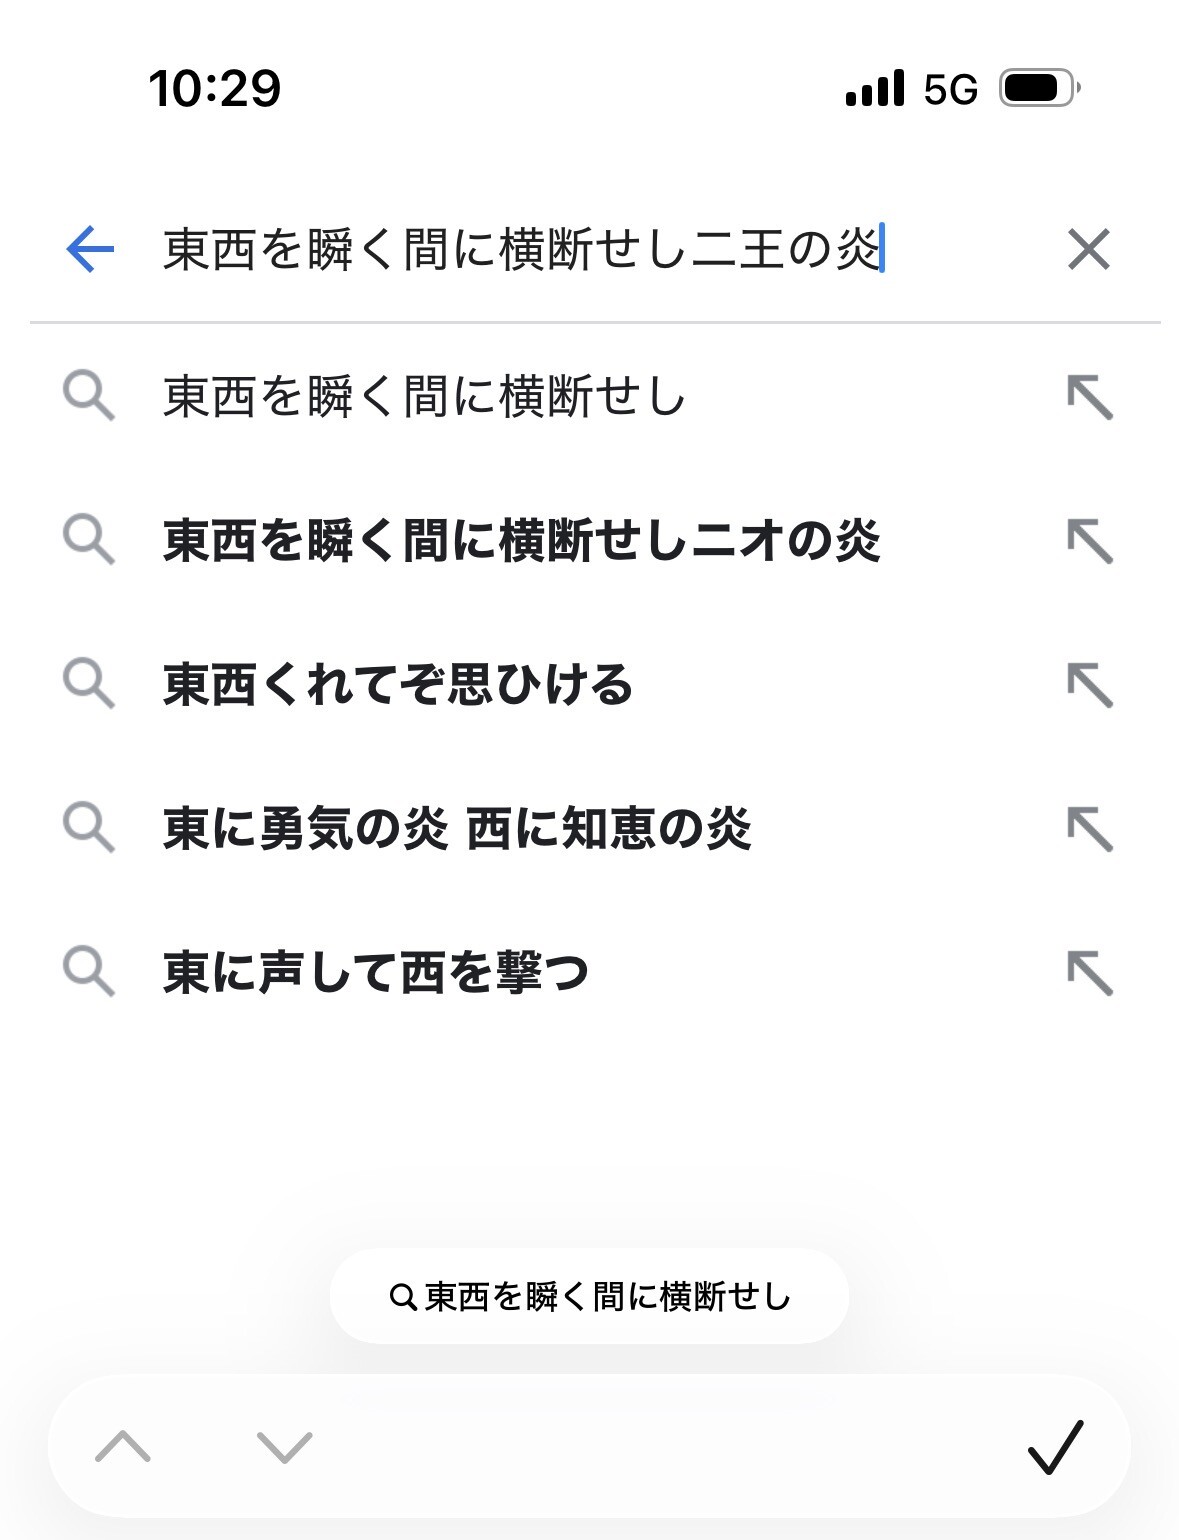Screen dimensions: 1179x1540
Task: Fill query arrow for 東西を瞬く間に横断せし
Action: [1089, 398]
